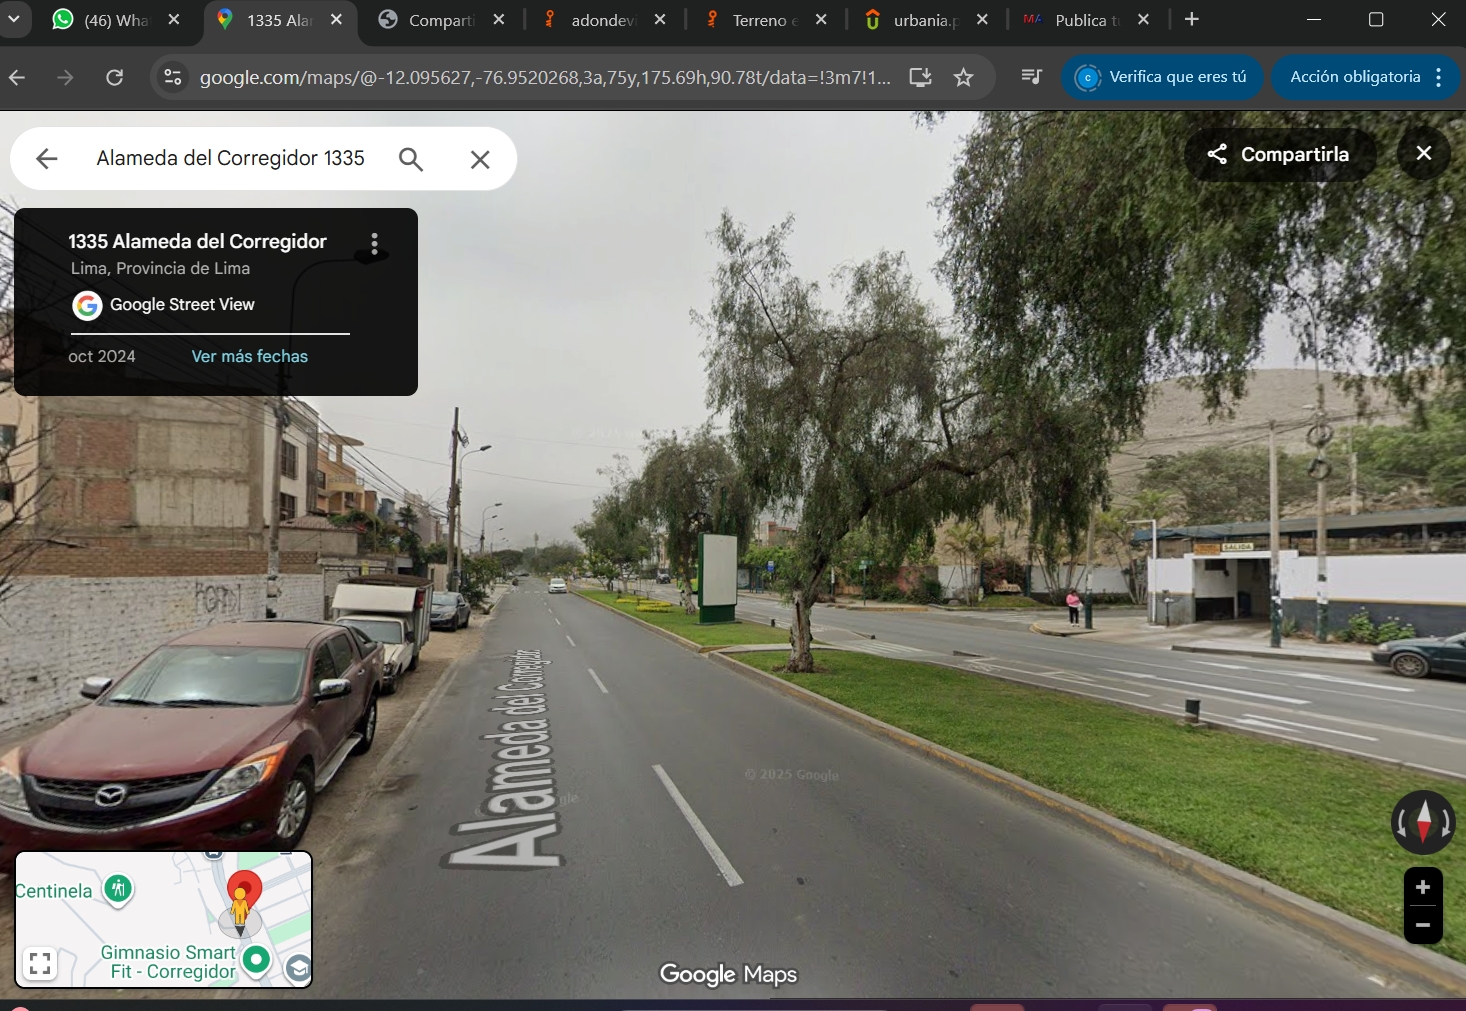
Task: Expand the minimap to fullscreen
Action: click(40, 963)
